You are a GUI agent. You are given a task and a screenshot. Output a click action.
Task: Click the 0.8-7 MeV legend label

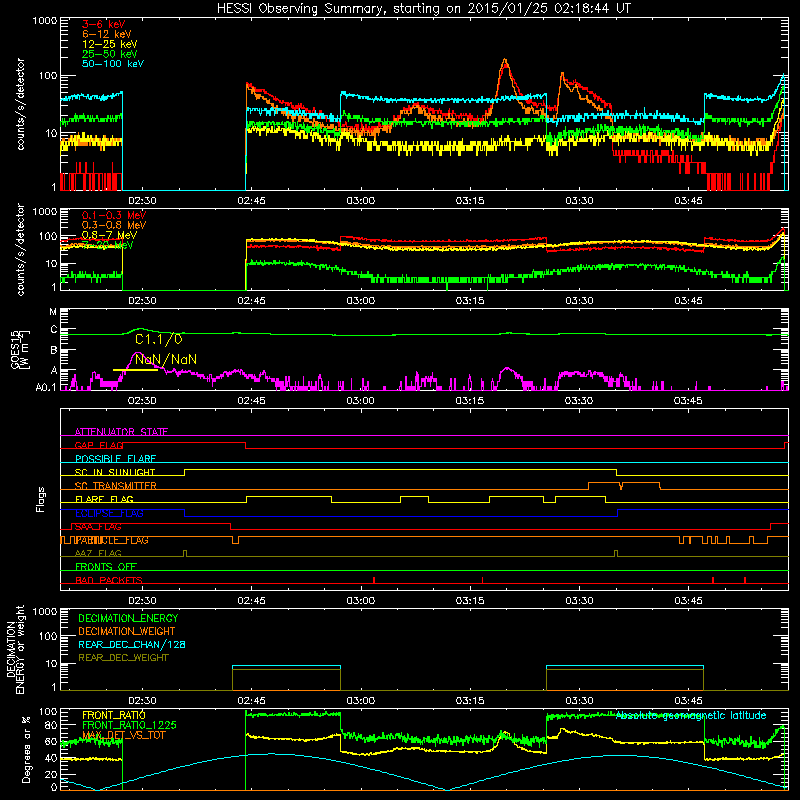109,235
